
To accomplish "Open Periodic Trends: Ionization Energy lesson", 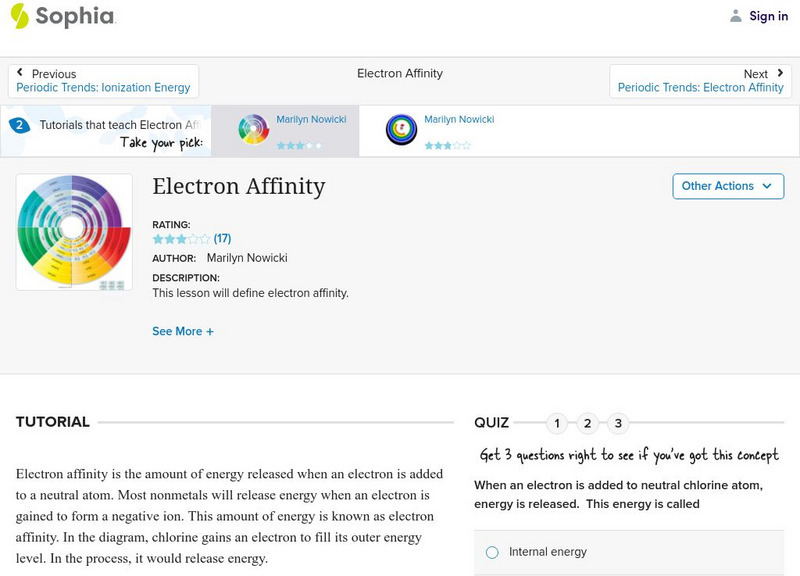I will pyautogui.click(x=104, y=87).
